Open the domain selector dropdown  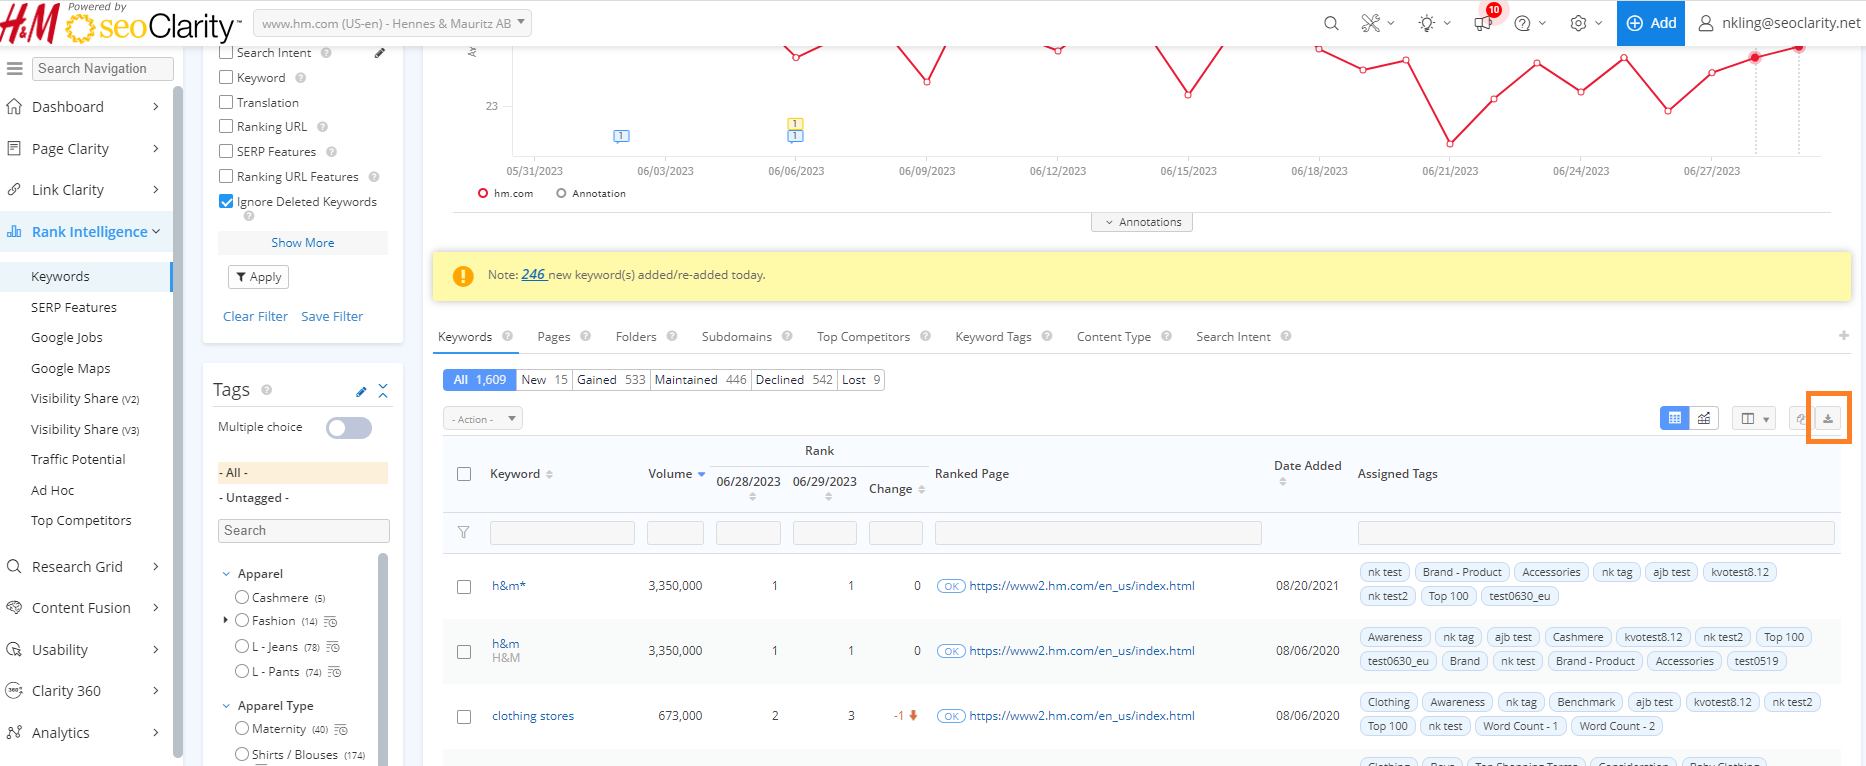pyautogui.click(x=392, y=23)
